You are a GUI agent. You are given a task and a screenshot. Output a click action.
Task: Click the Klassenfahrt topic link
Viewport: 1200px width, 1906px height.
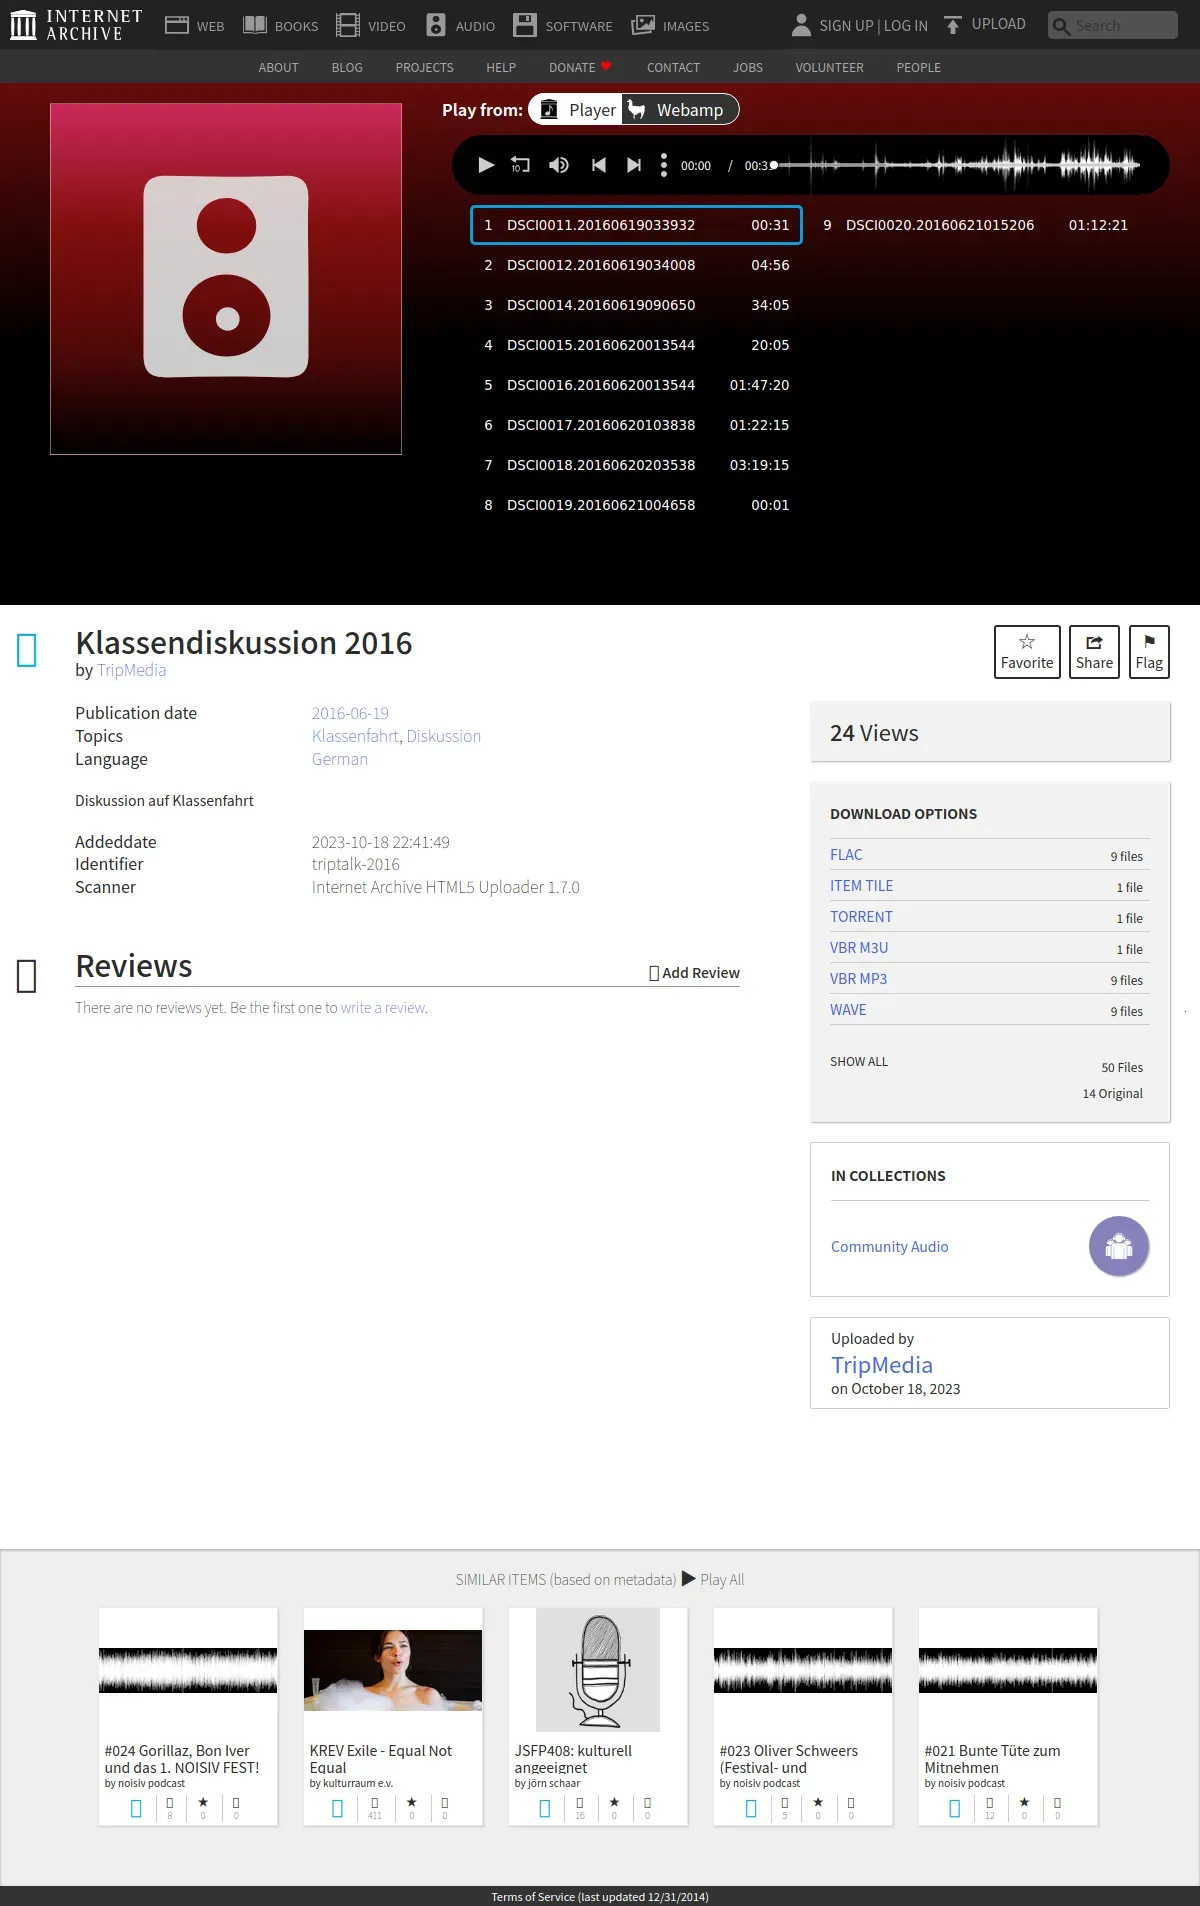tap(355, 736)
